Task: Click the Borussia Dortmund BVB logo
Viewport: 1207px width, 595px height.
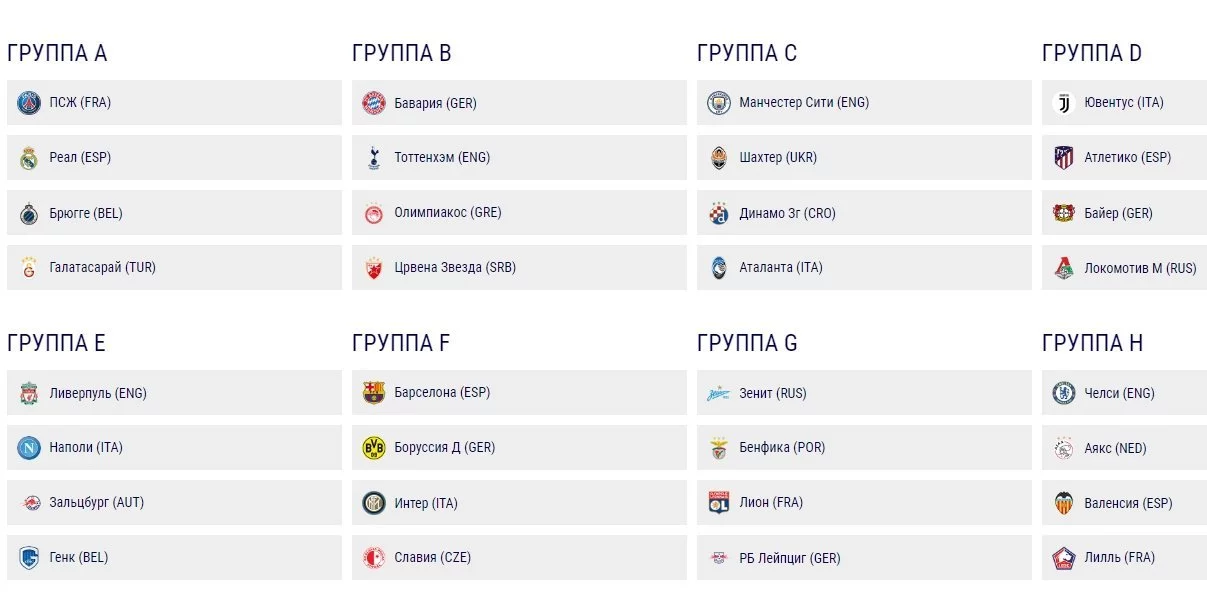Action: [374, 448]
